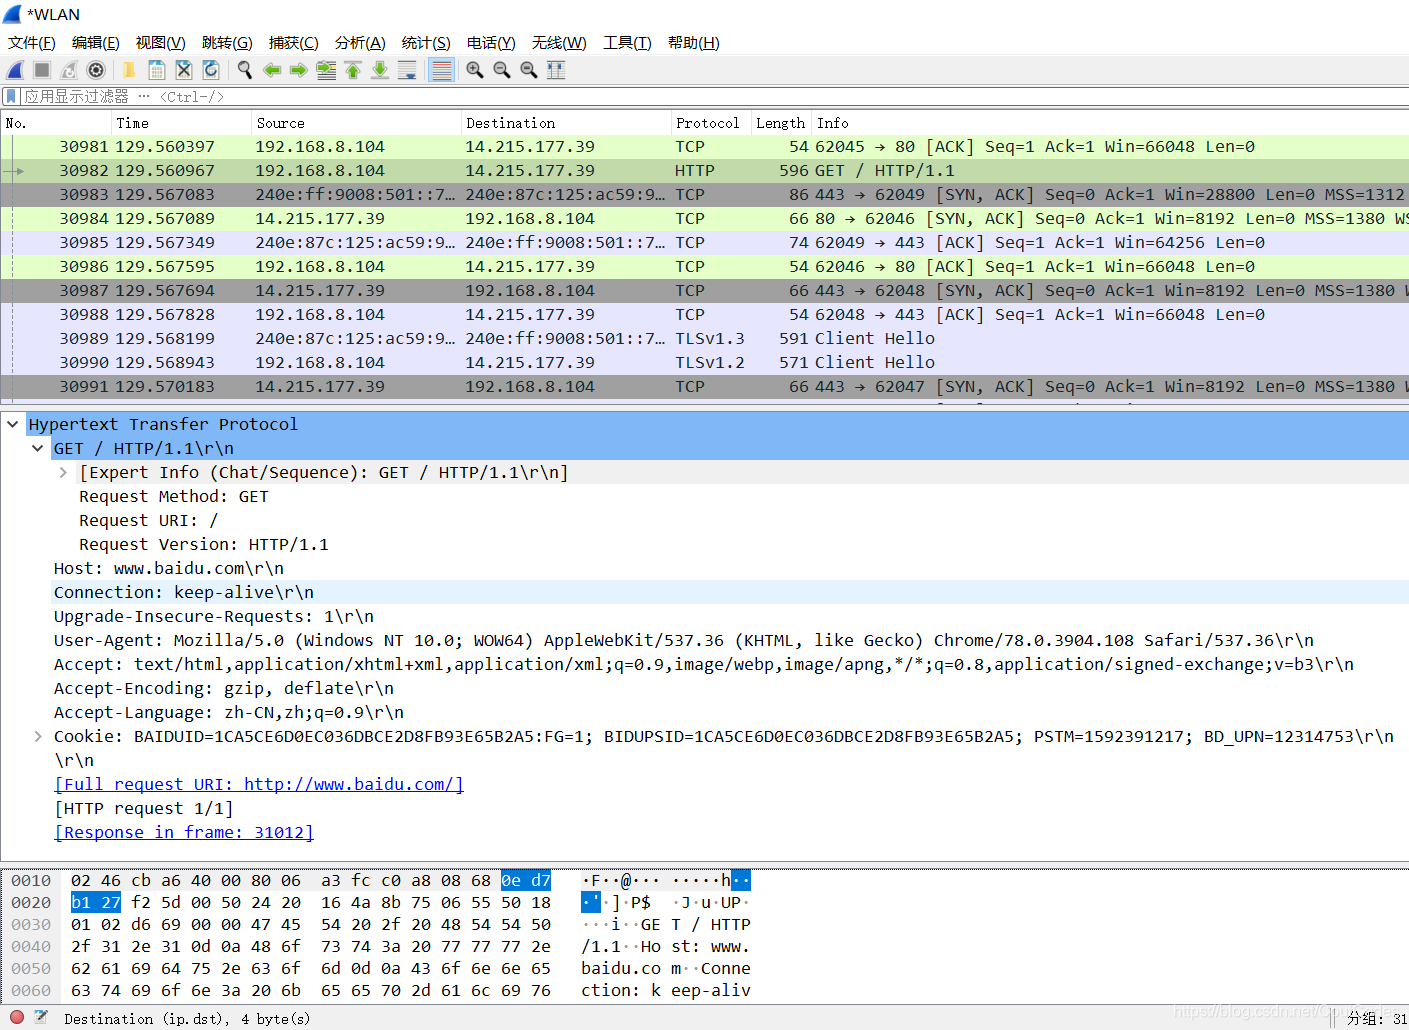Open the 捕获(C) menu
This screenshot has width=1409, height=1030.
pos(294,43)
